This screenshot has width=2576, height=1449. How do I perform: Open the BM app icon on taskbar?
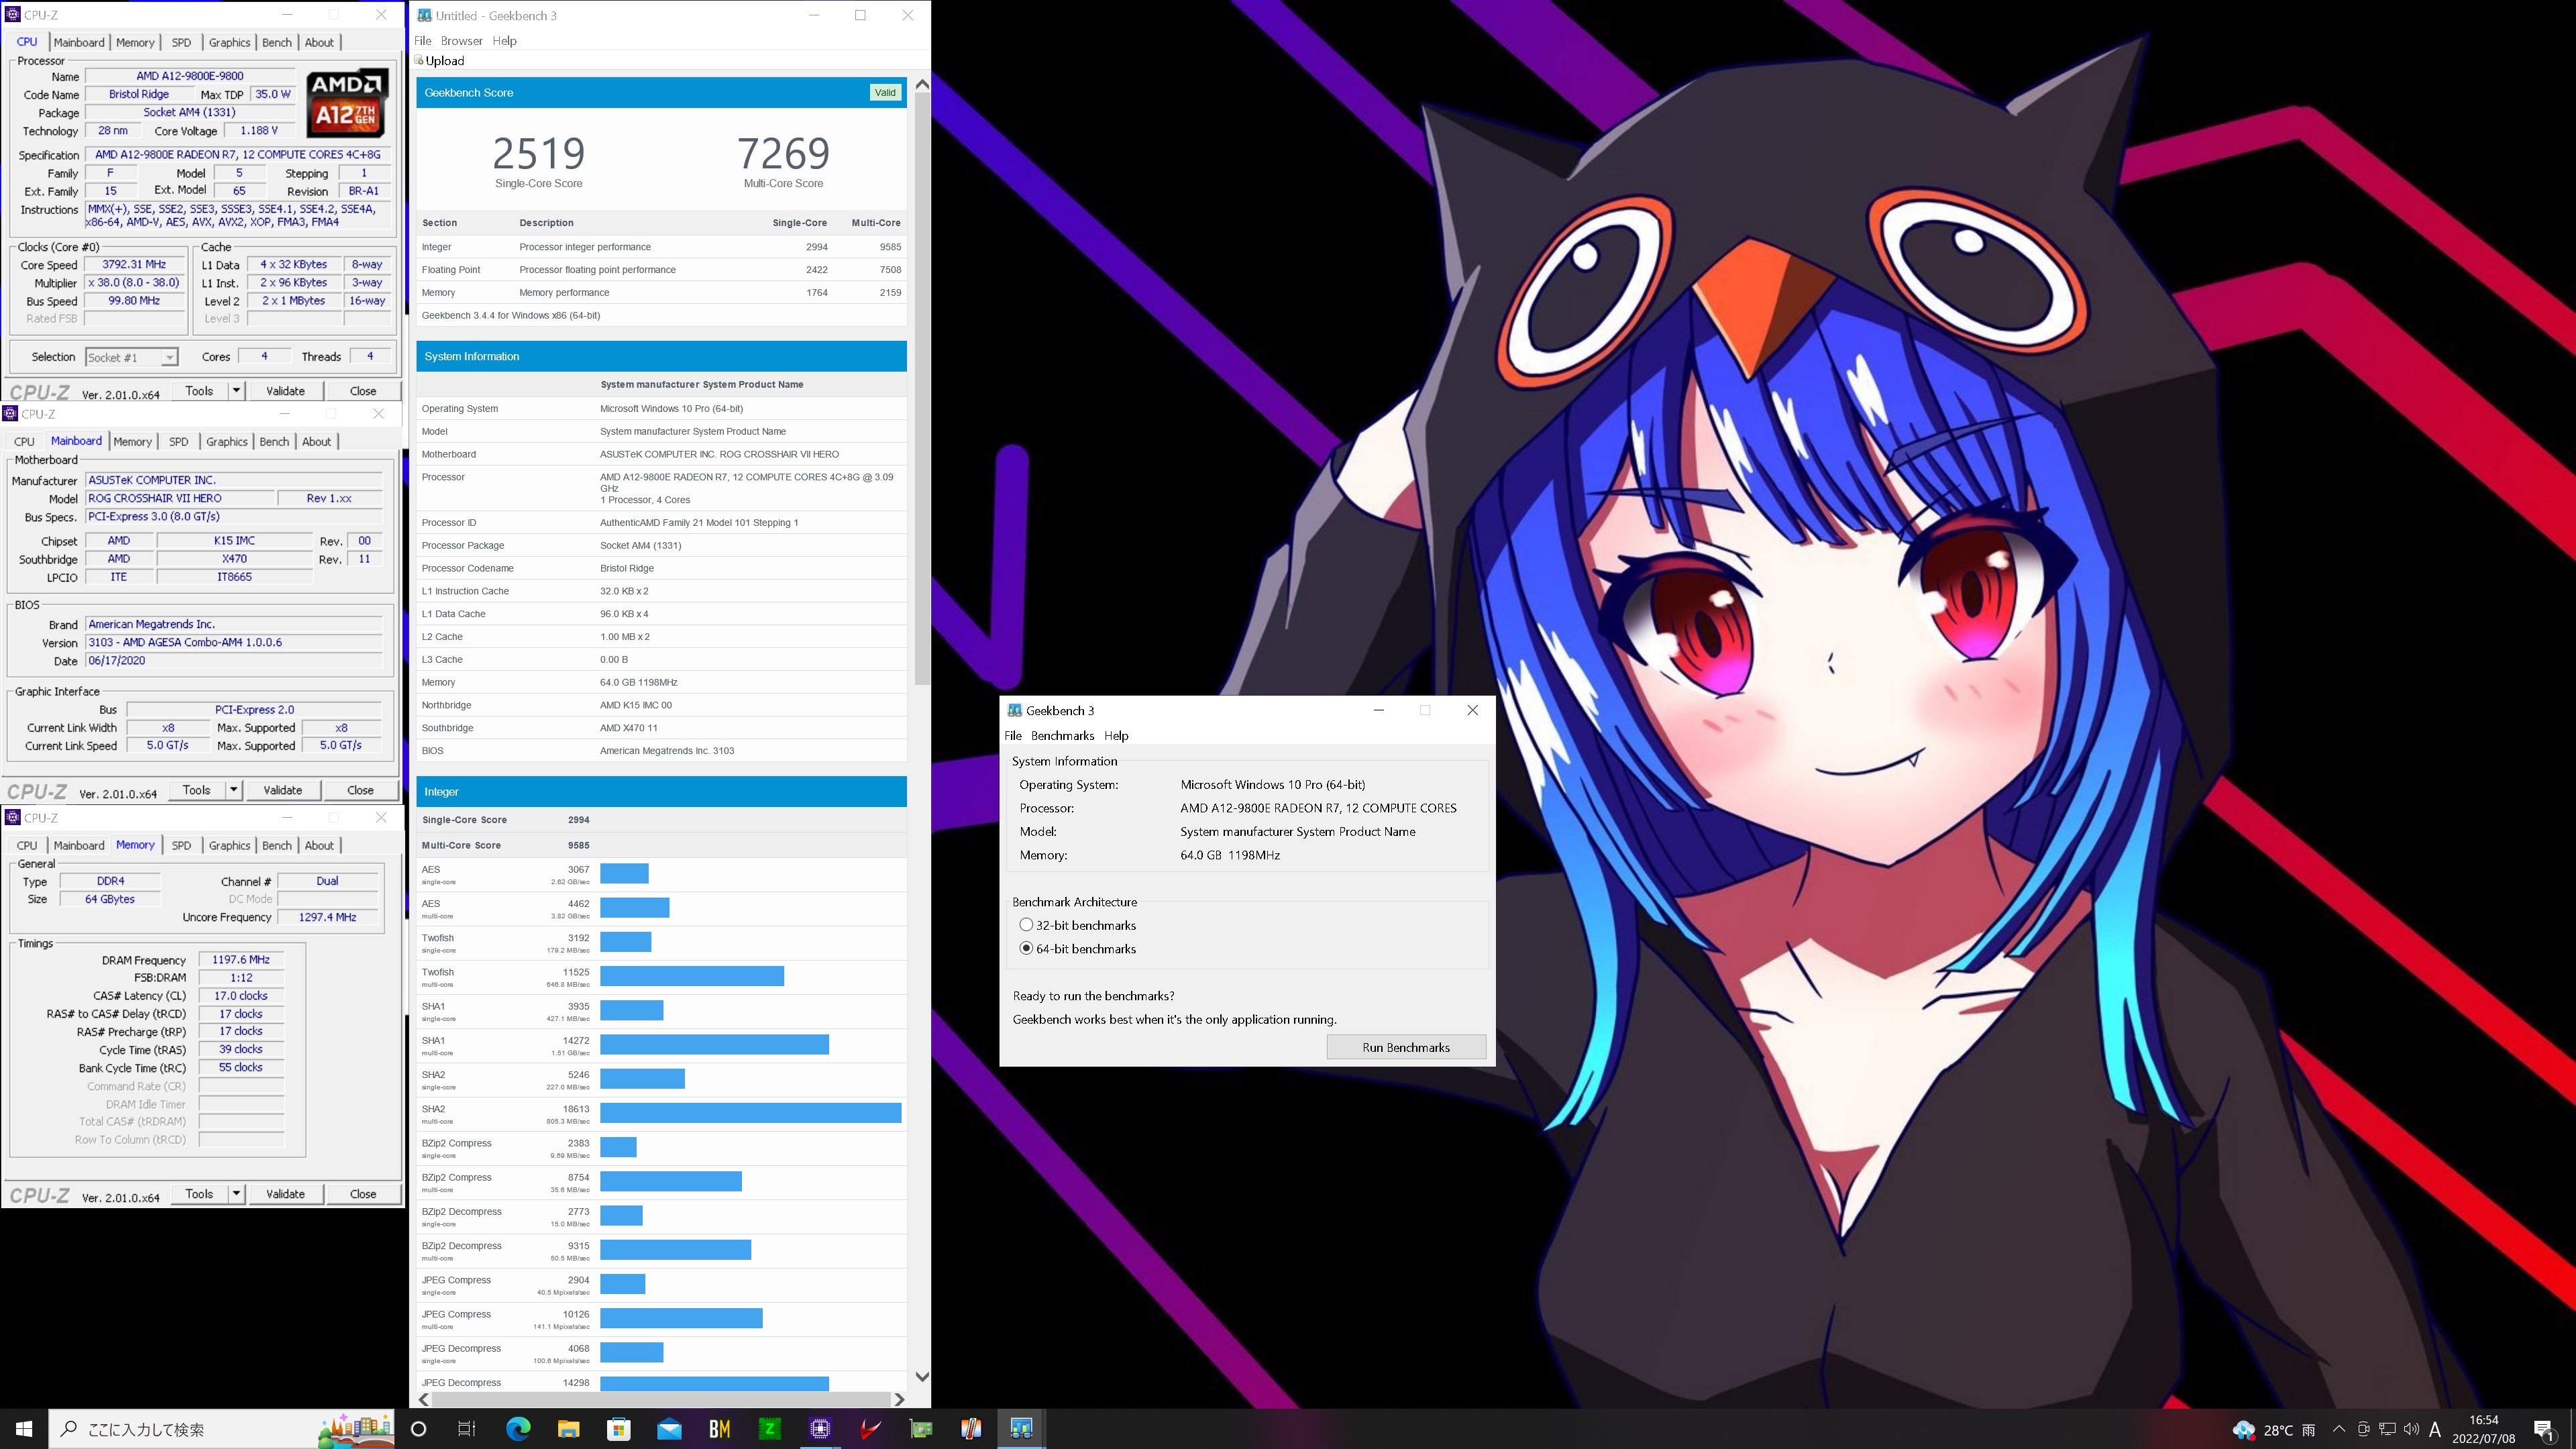click(719, 1429)
